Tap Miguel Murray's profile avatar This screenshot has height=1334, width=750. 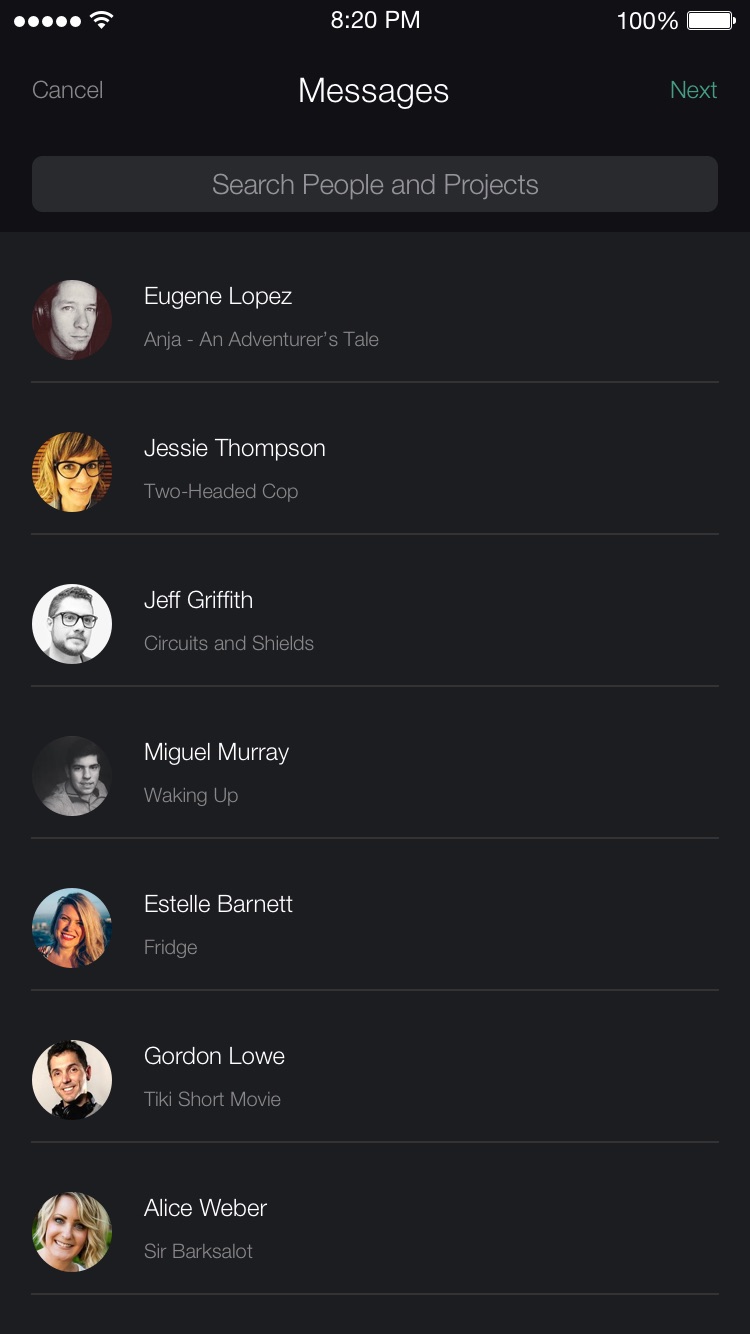72,776
